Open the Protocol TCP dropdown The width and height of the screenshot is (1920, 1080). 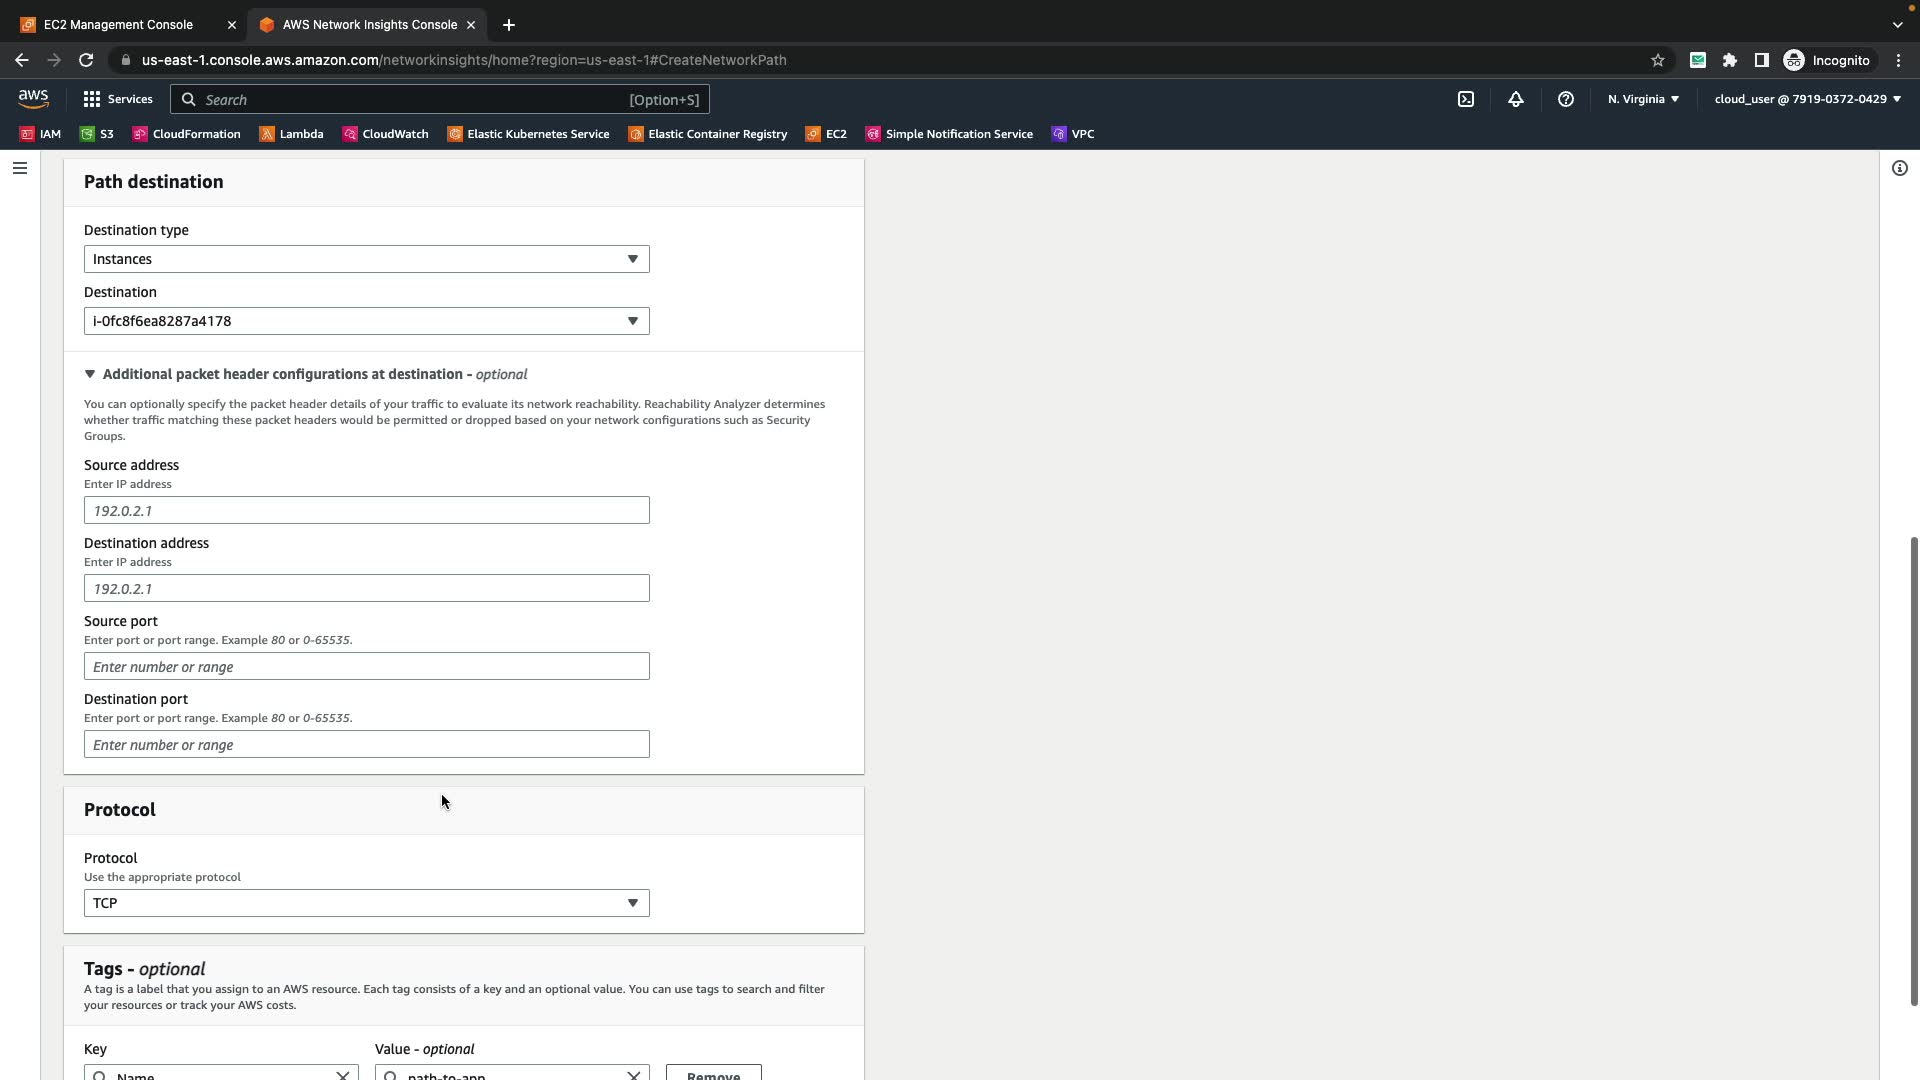click(366, 903)
